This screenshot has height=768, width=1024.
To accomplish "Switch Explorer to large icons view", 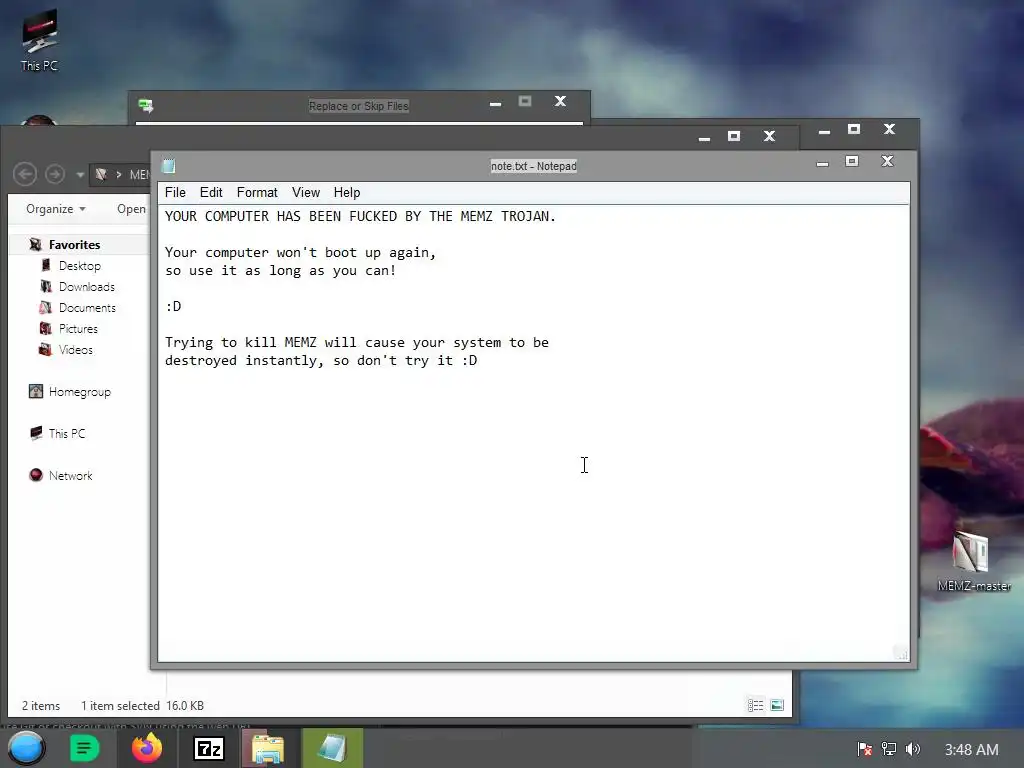I will pos(777,705).
